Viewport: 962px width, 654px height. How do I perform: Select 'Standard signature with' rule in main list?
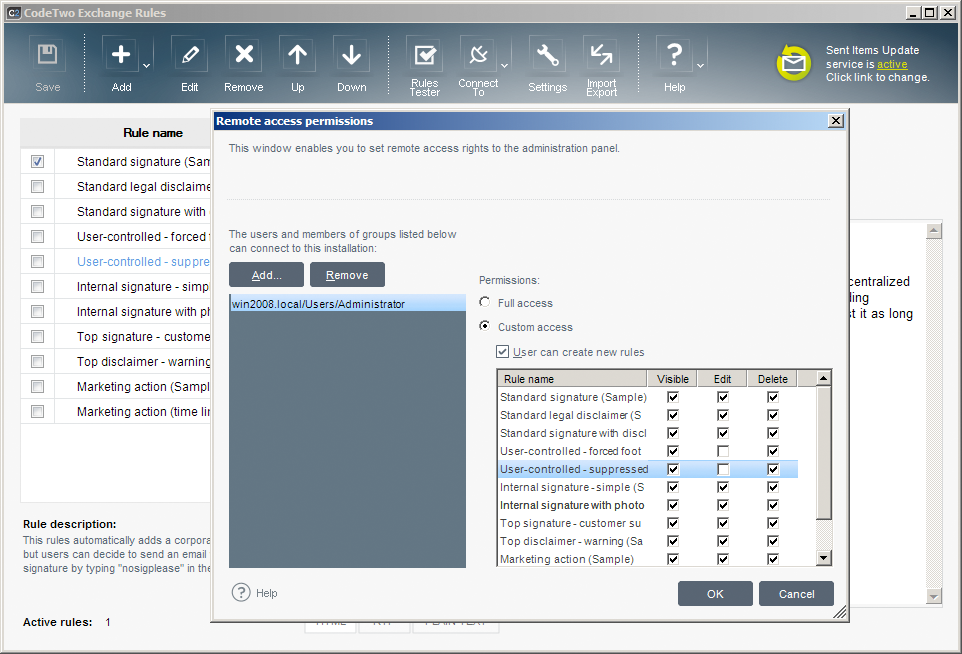coord(141,212)
